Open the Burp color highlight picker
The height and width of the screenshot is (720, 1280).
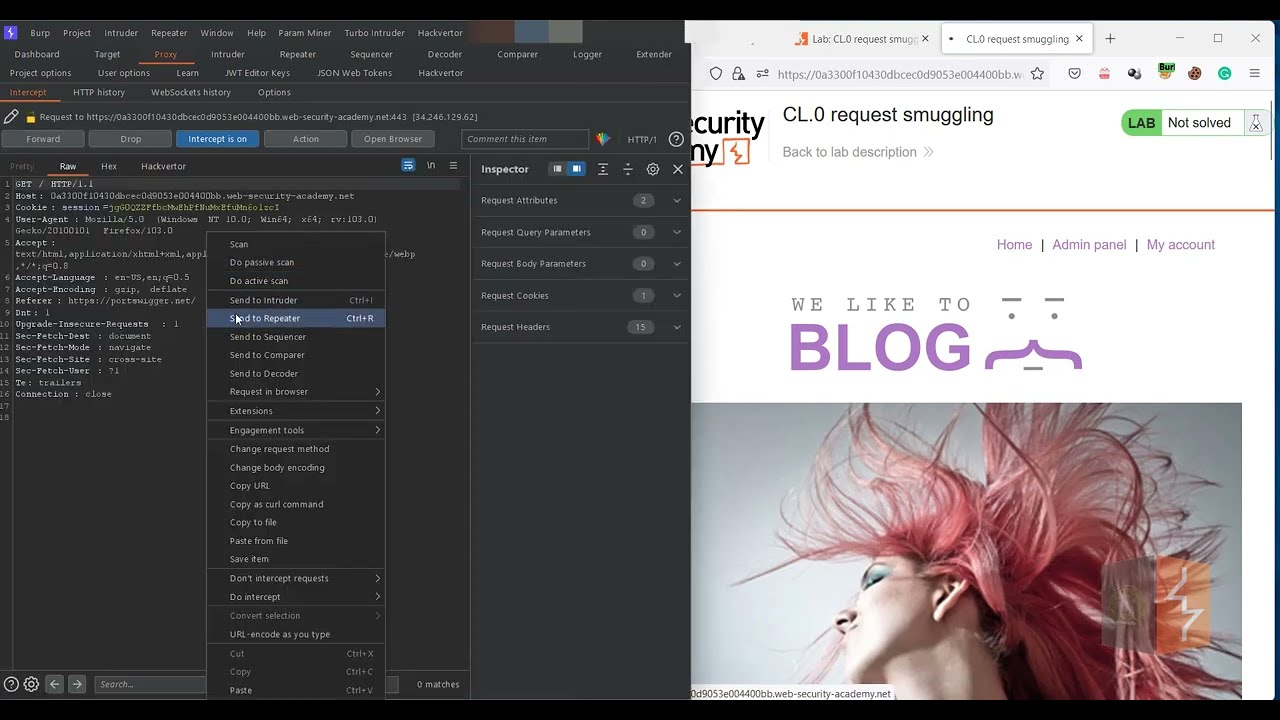click(x=603, y=139)
